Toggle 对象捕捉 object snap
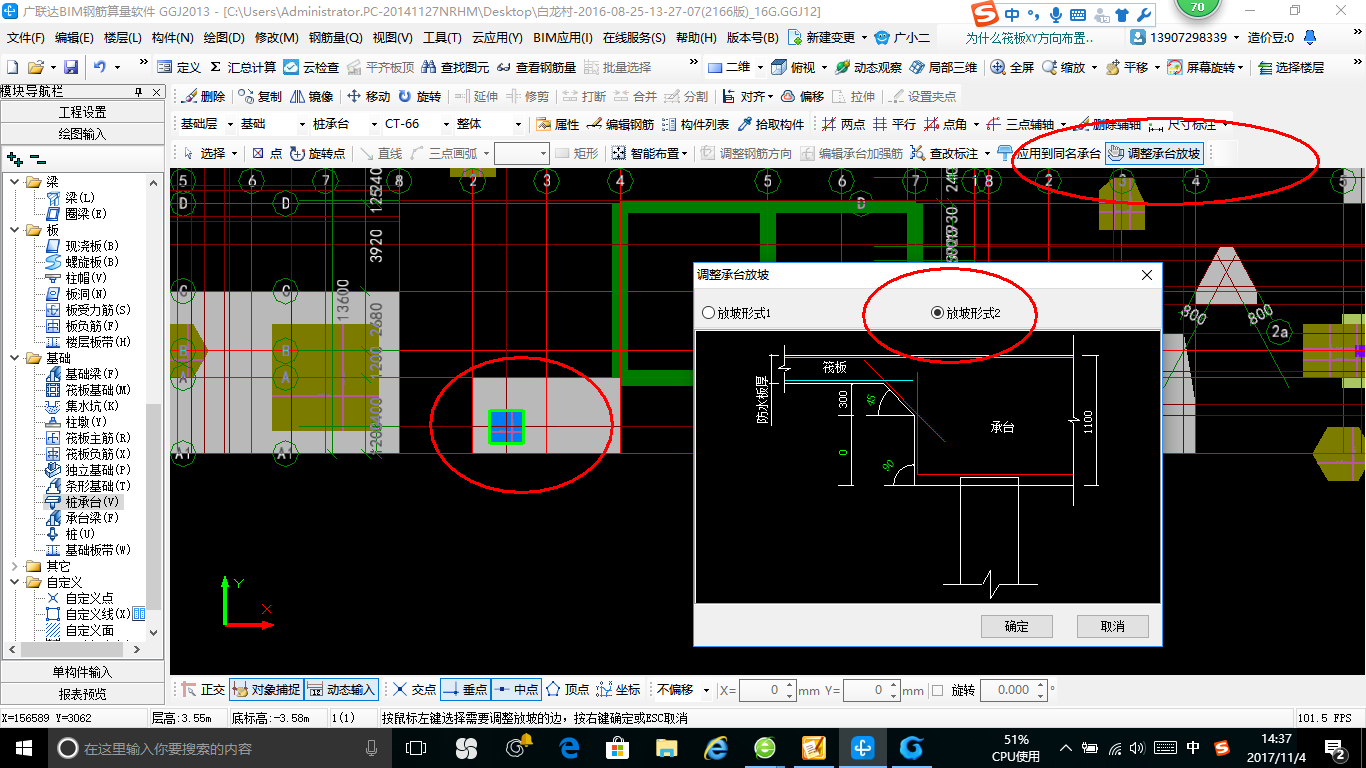This screenshot has width=1366, height=768. click(266, 690)
